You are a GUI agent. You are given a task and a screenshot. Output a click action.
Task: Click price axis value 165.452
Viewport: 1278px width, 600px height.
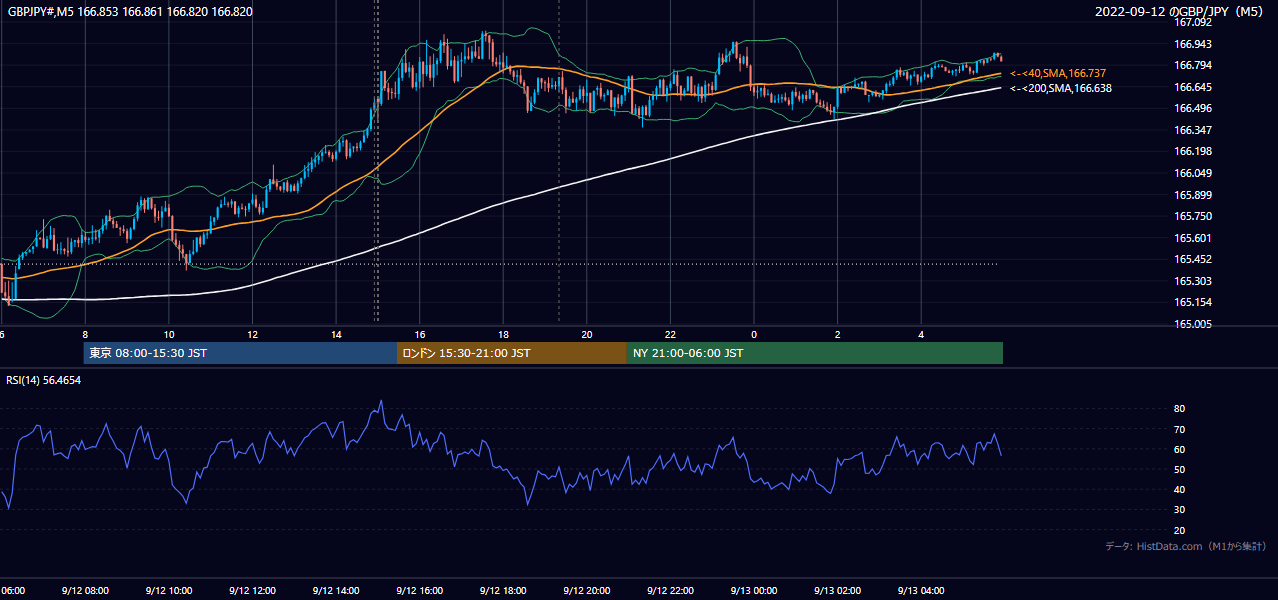click(1193, 259)
